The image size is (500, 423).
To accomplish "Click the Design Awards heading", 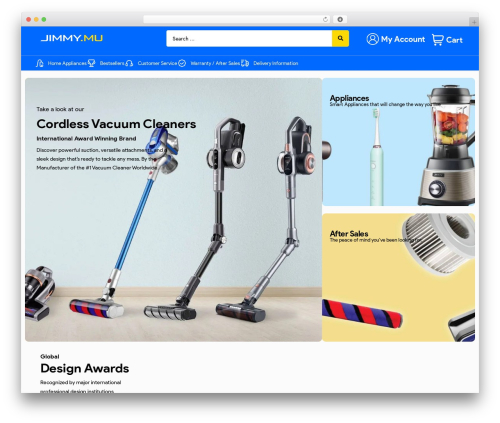I will [85, 368].
